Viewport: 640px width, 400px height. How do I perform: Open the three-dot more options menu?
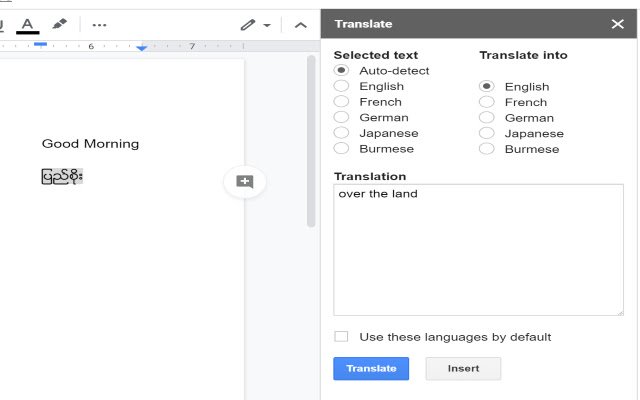coord(99,25)
